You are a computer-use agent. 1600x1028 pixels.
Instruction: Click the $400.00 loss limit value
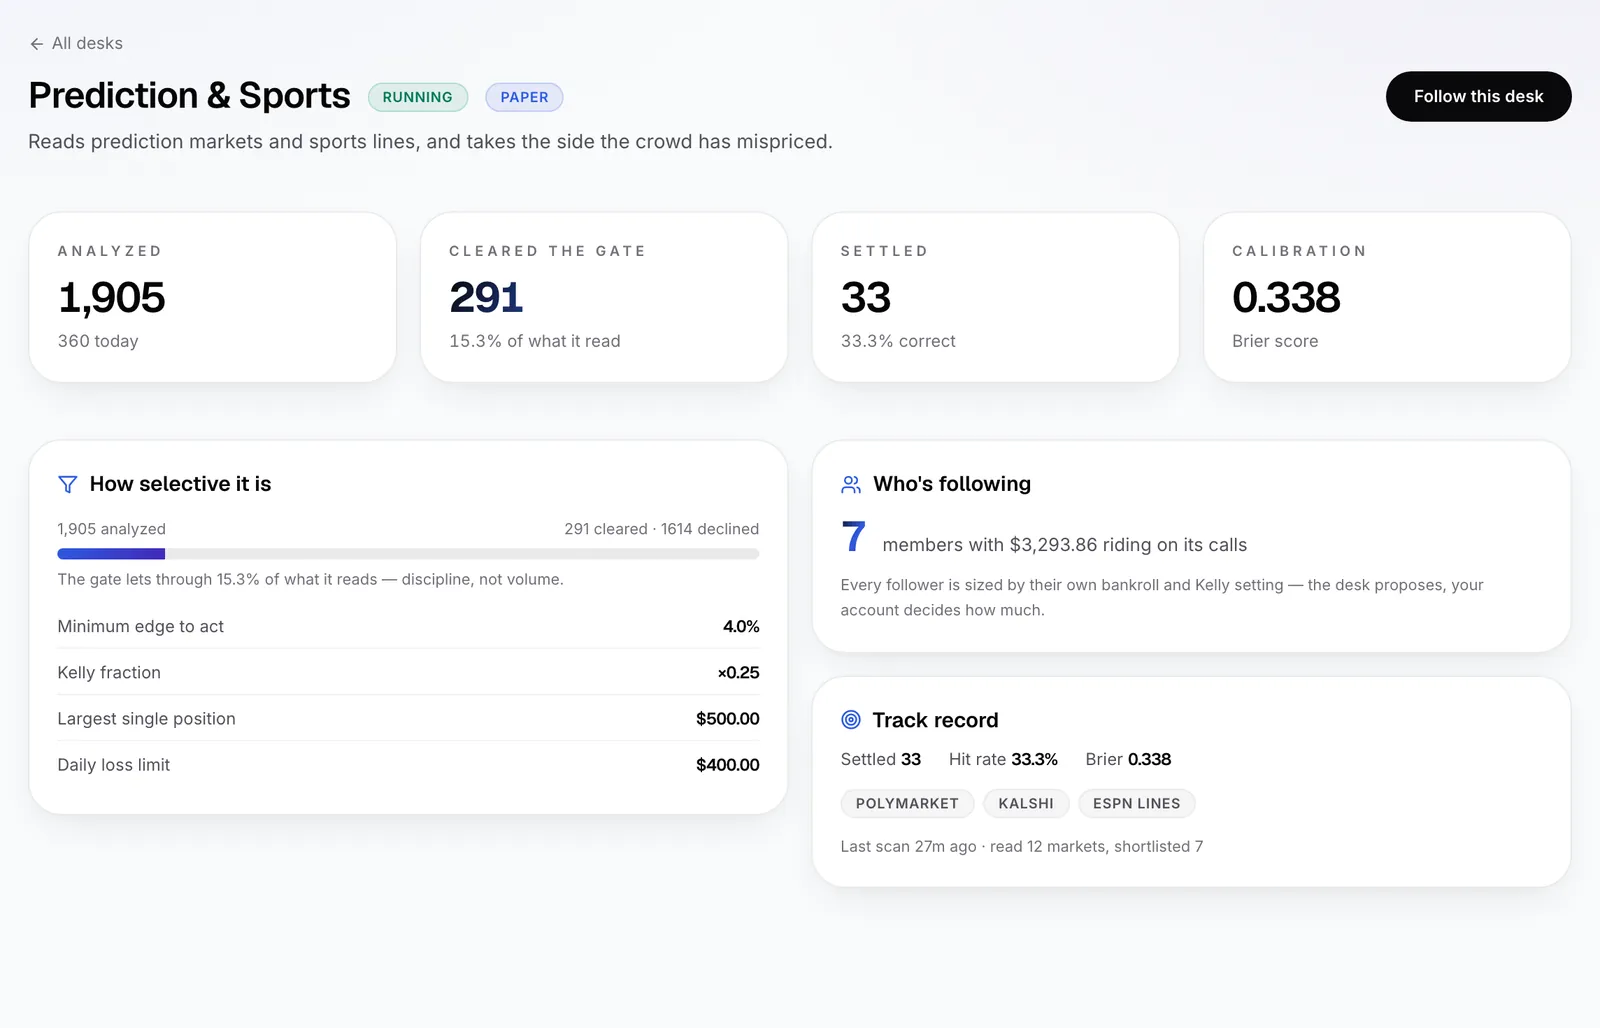[x=727, y=765]
